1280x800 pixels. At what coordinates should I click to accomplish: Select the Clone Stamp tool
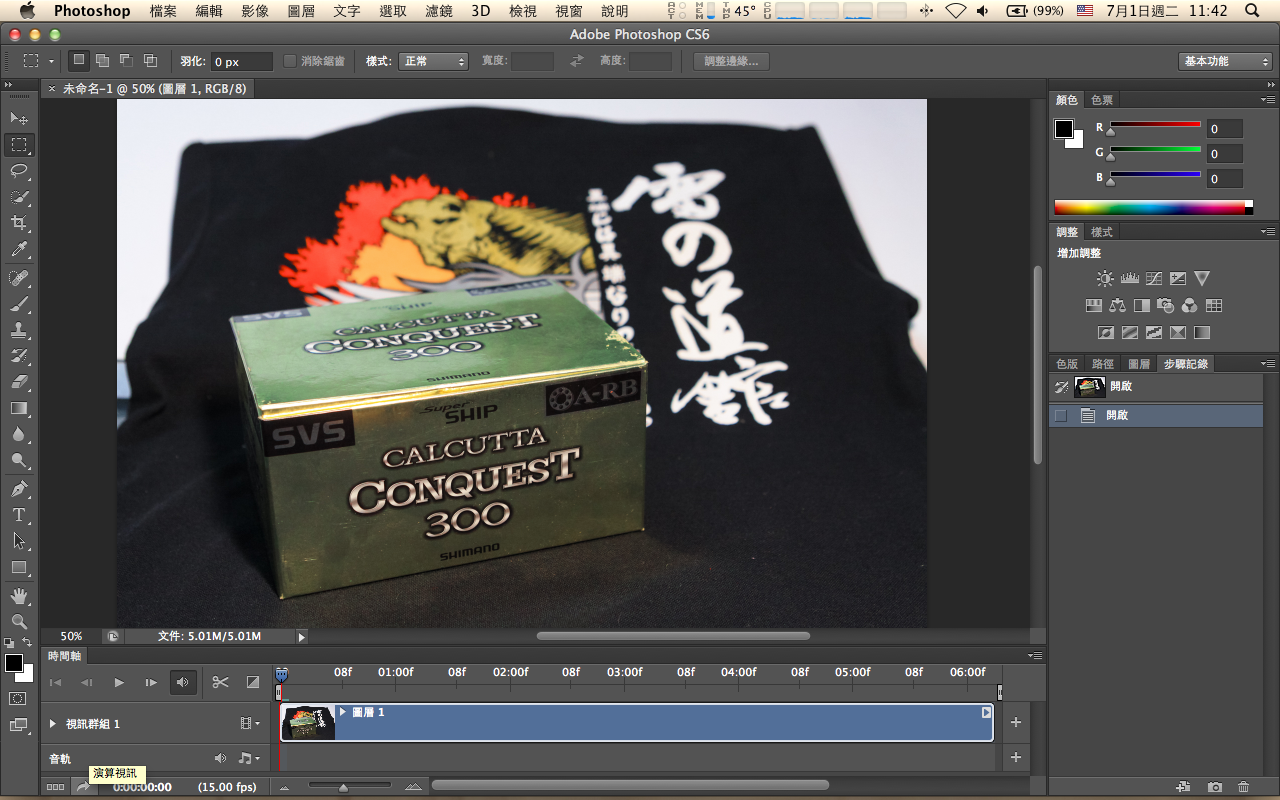point(19,329)
